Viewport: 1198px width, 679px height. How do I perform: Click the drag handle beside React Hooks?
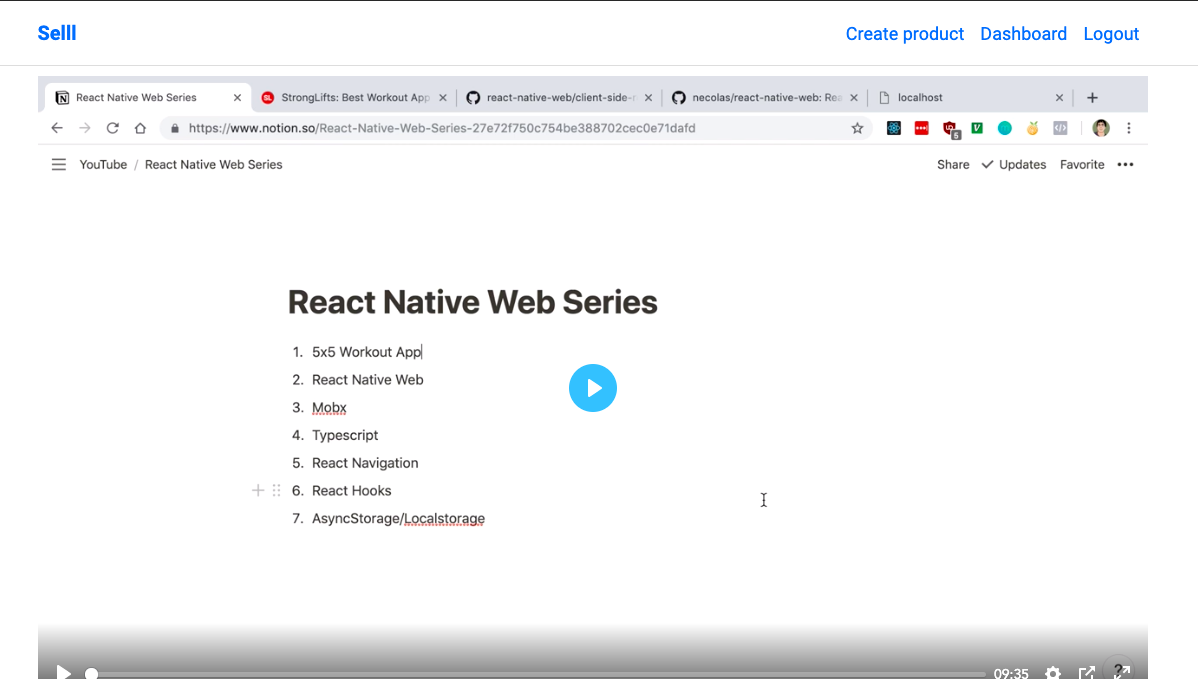coord(277,490)
